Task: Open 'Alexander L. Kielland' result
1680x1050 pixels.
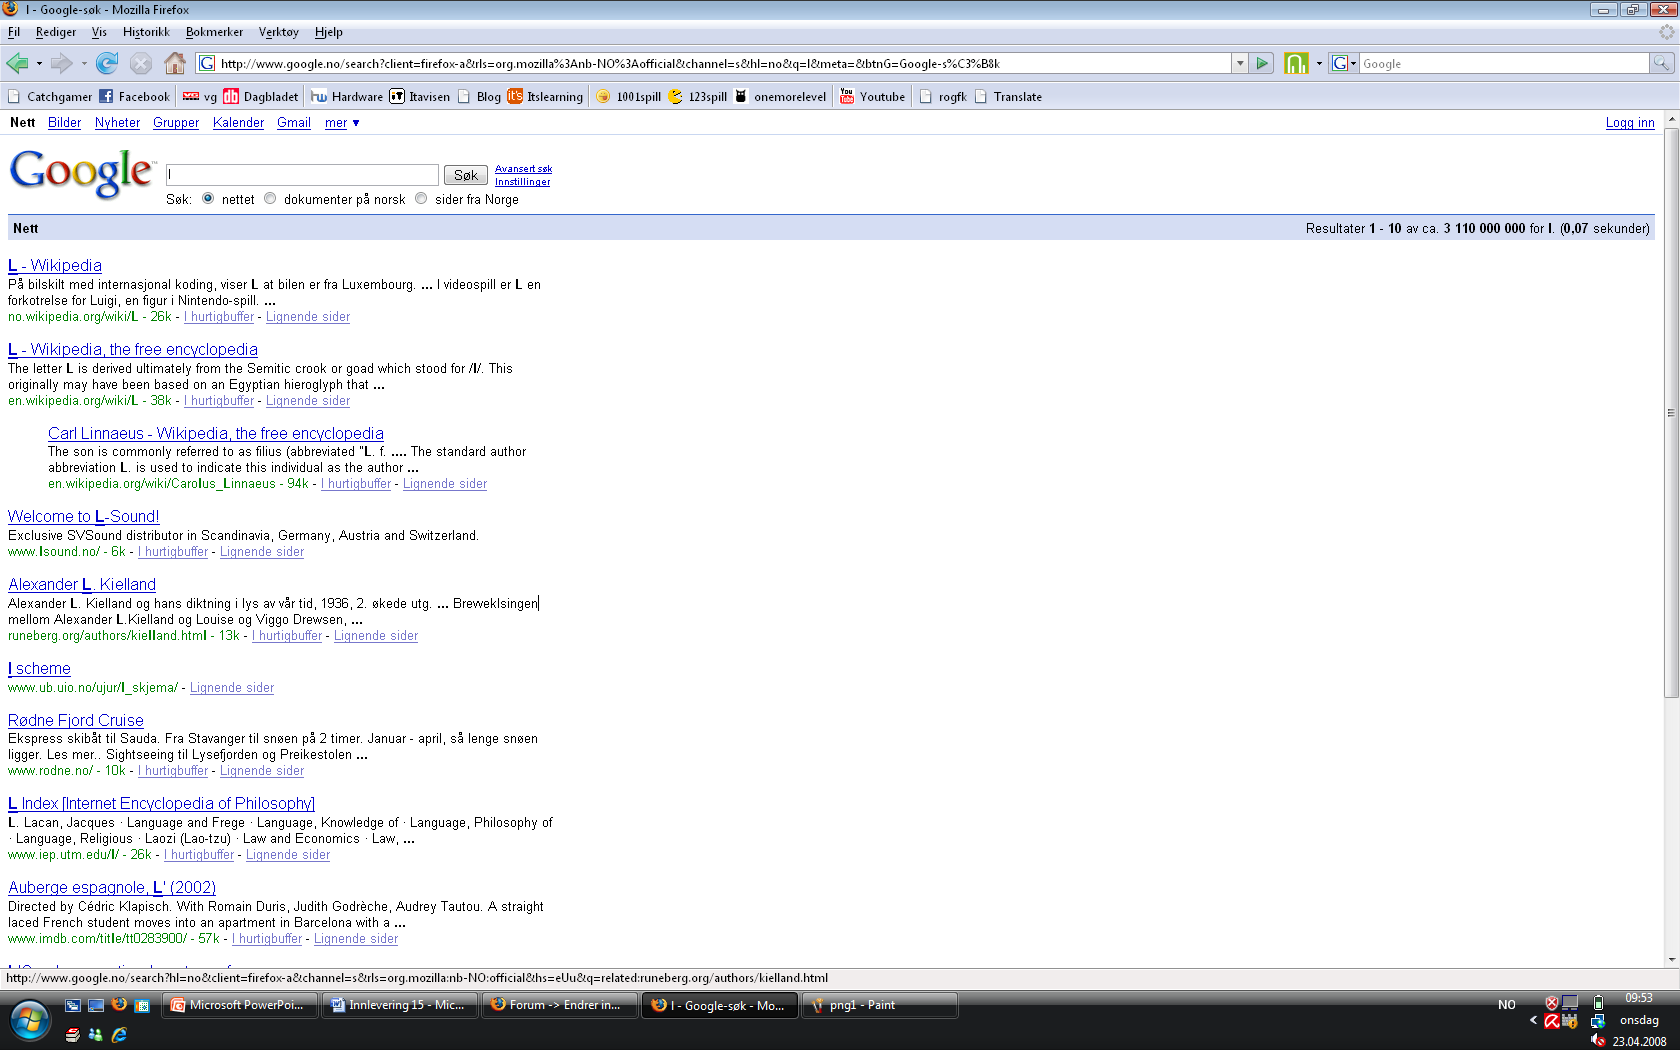Action: pos(82,584)
